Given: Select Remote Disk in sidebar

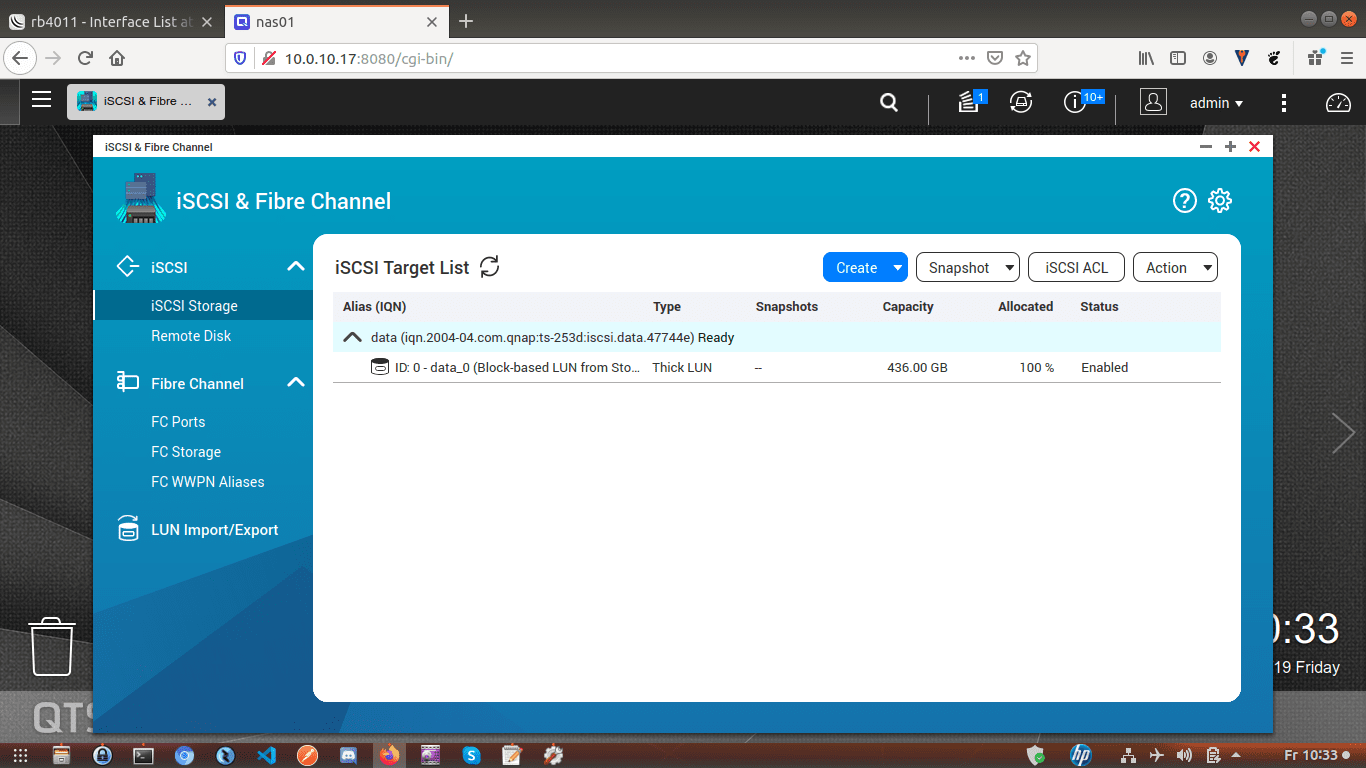Looking at the screenshot, I should [x=191, y=336].
